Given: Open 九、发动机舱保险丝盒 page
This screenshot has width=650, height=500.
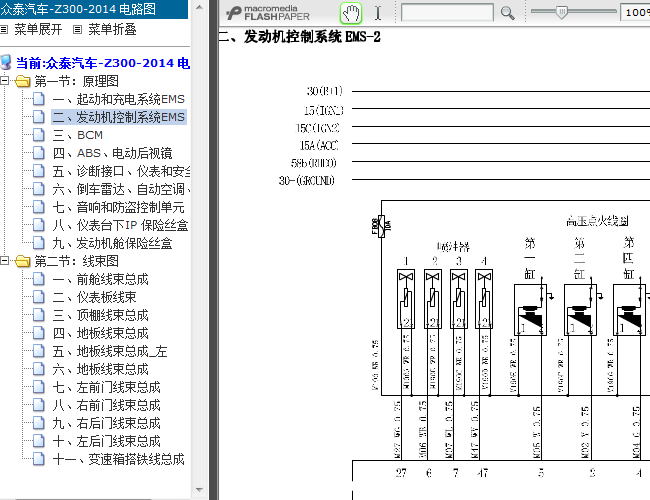Looking at the screenshot, I should coord(112,243).
